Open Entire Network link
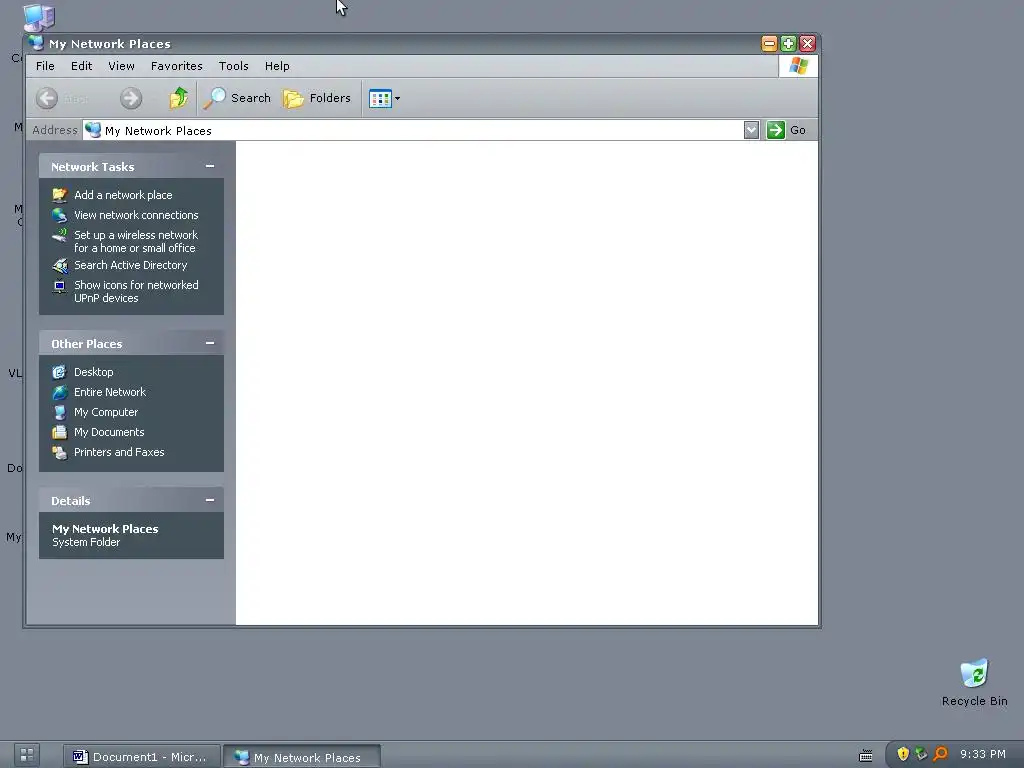The image size is (1024, 768). [x=110, y=392]
